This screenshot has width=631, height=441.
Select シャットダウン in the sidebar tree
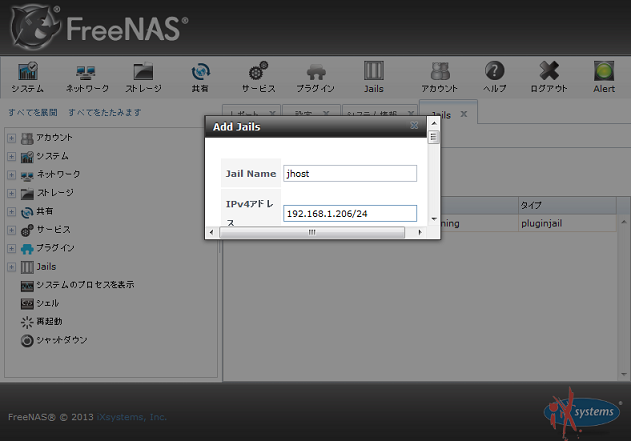point(62,340)
